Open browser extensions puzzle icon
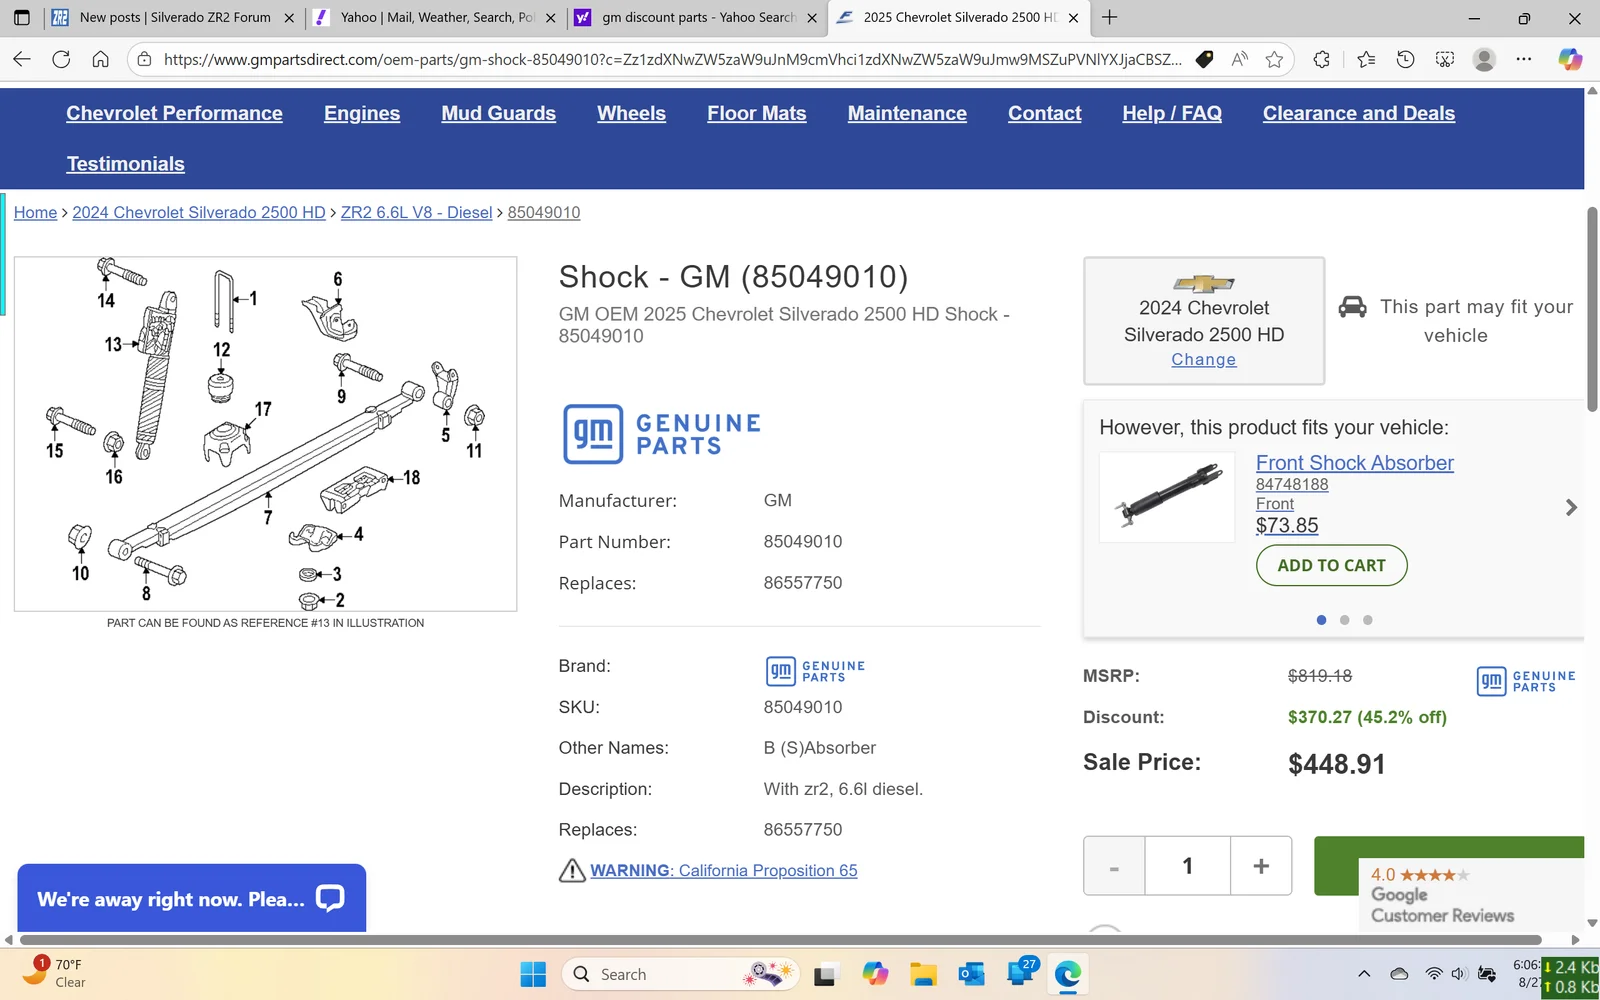 pyautogui.click(x=1321, y=59)
